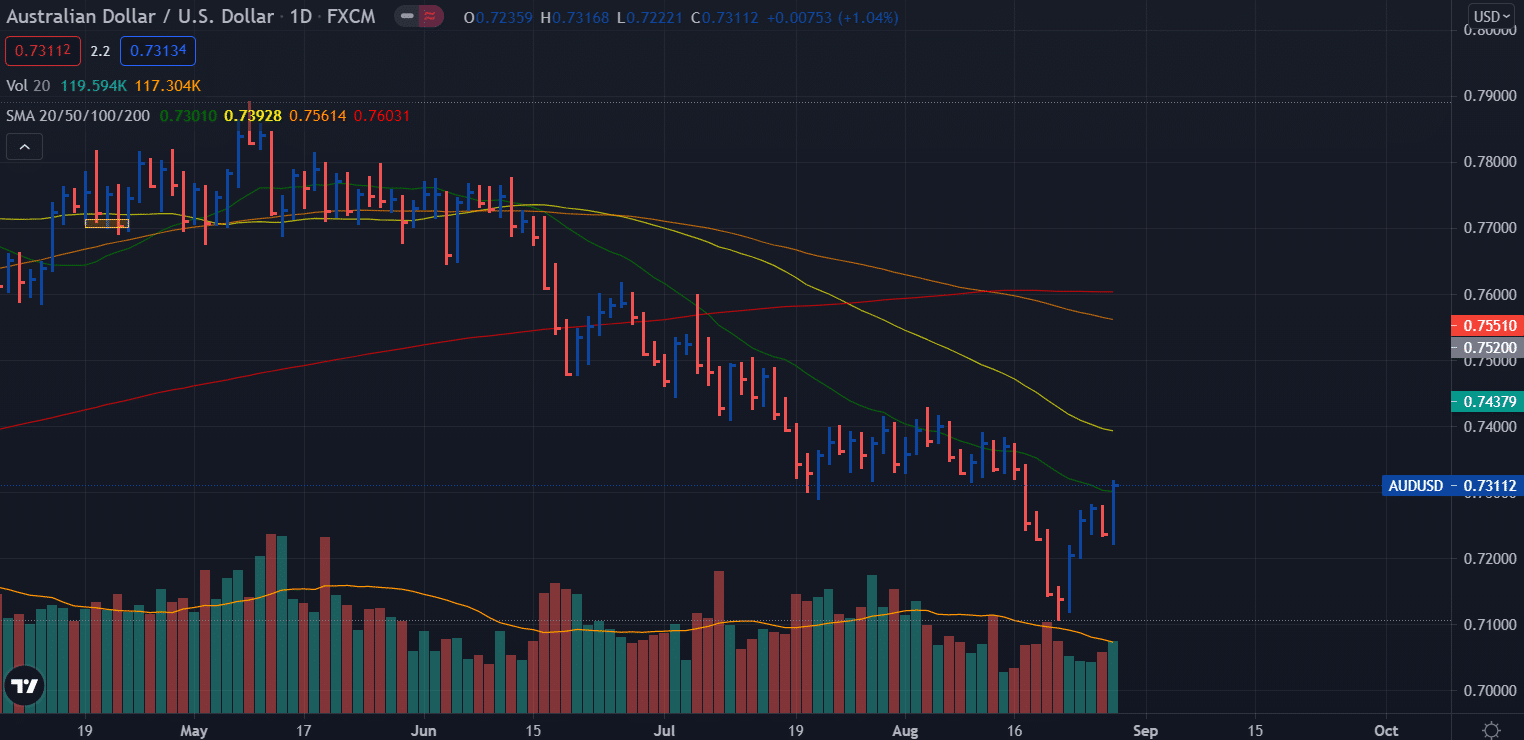Screen dimensions: 1524x740
Task: Click the market status dash icon
Action: 407,17
